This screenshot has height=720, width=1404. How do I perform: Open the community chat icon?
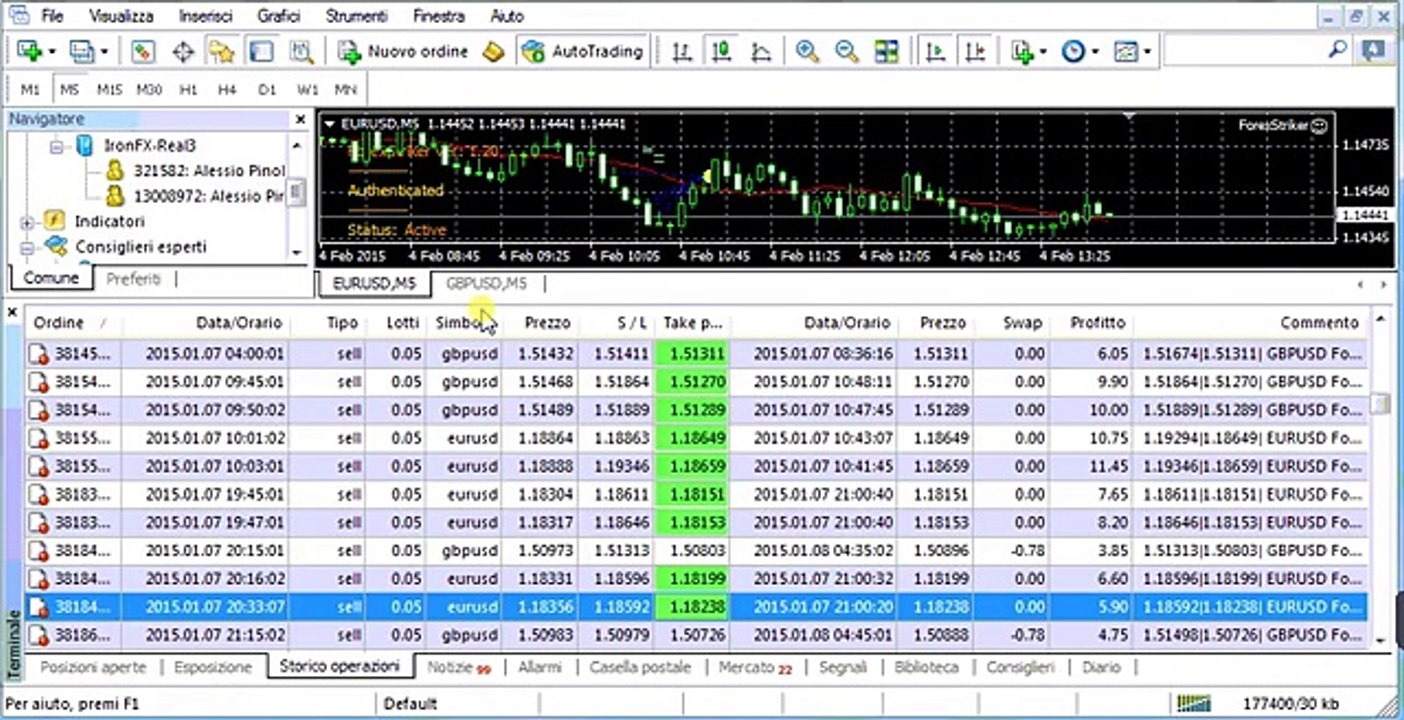click(x=1373, y=50)
